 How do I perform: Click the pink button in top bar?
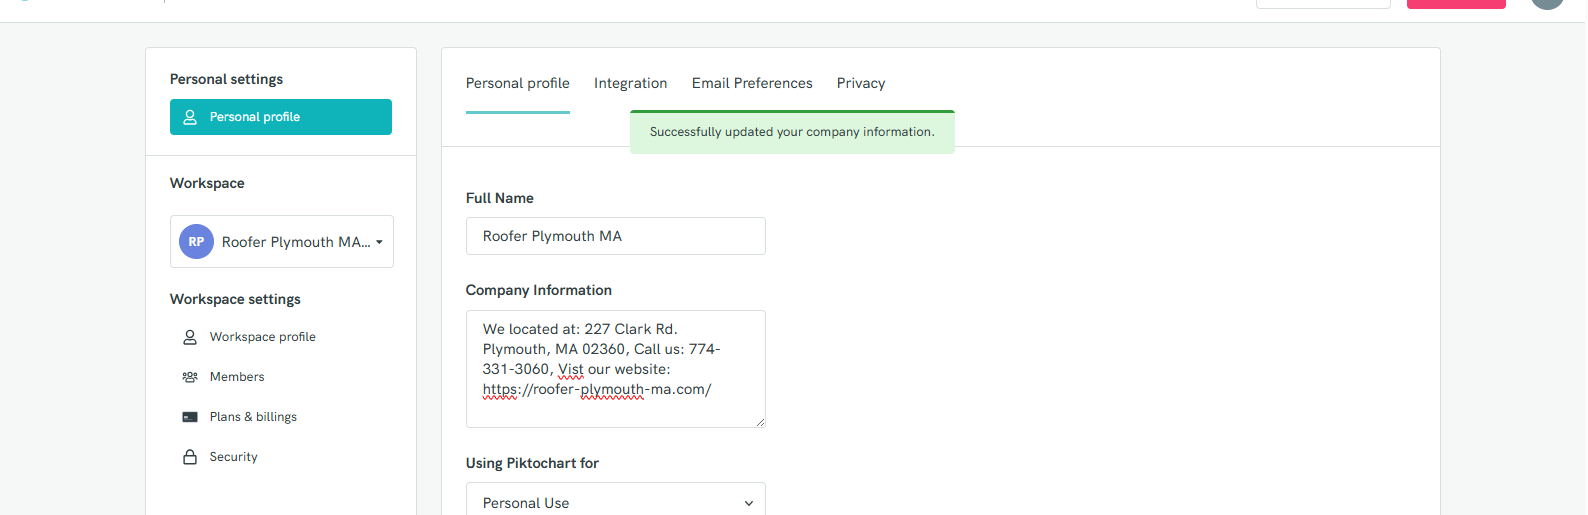(x=1456, y=3)
